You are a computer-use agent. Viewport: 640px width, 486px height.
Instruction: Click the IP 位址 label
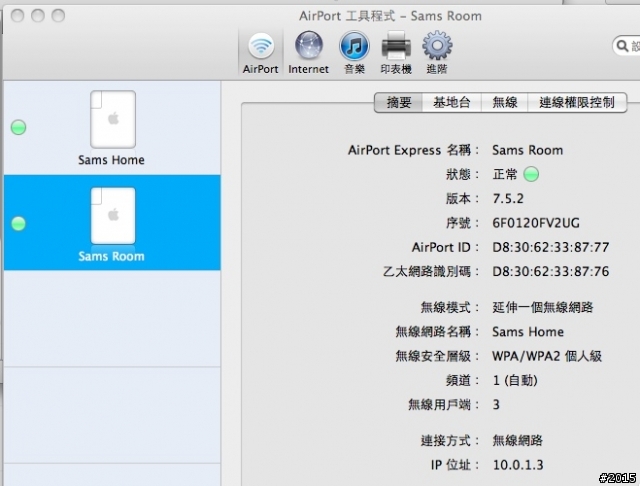point(455,465)
